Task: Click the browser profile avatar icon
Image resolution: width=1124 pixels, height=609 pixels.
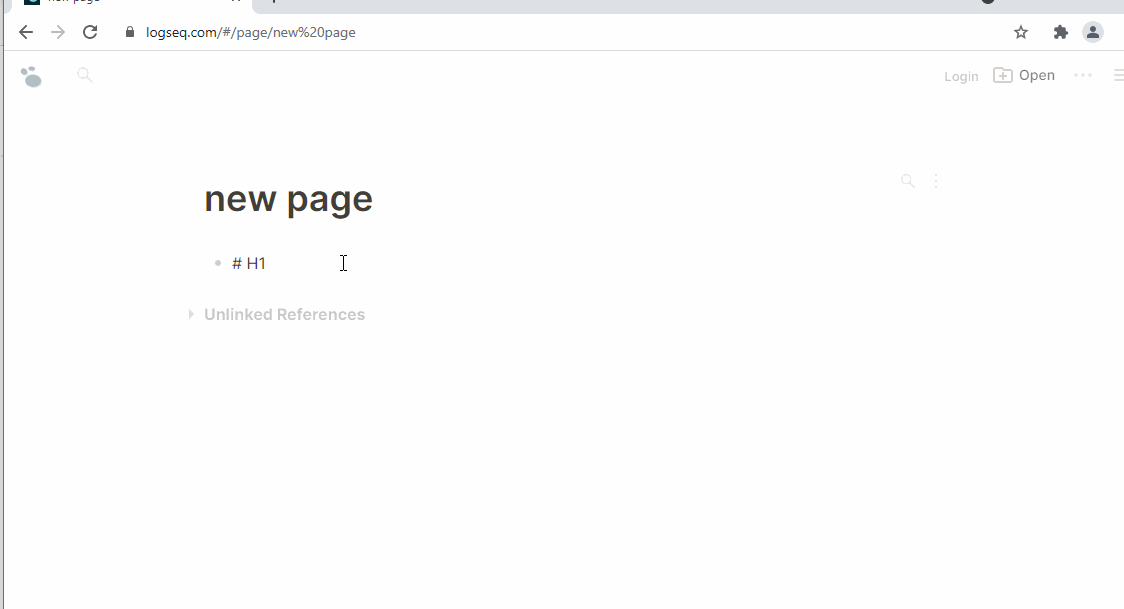Action: point(1093,32)
